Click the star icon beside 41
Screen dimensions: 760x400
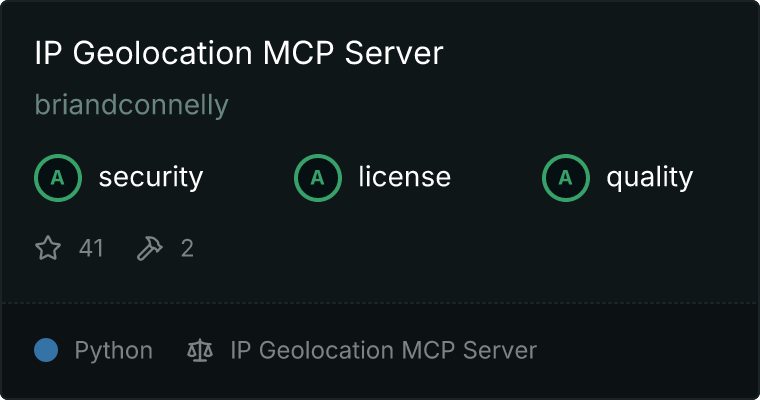point(48,248)
